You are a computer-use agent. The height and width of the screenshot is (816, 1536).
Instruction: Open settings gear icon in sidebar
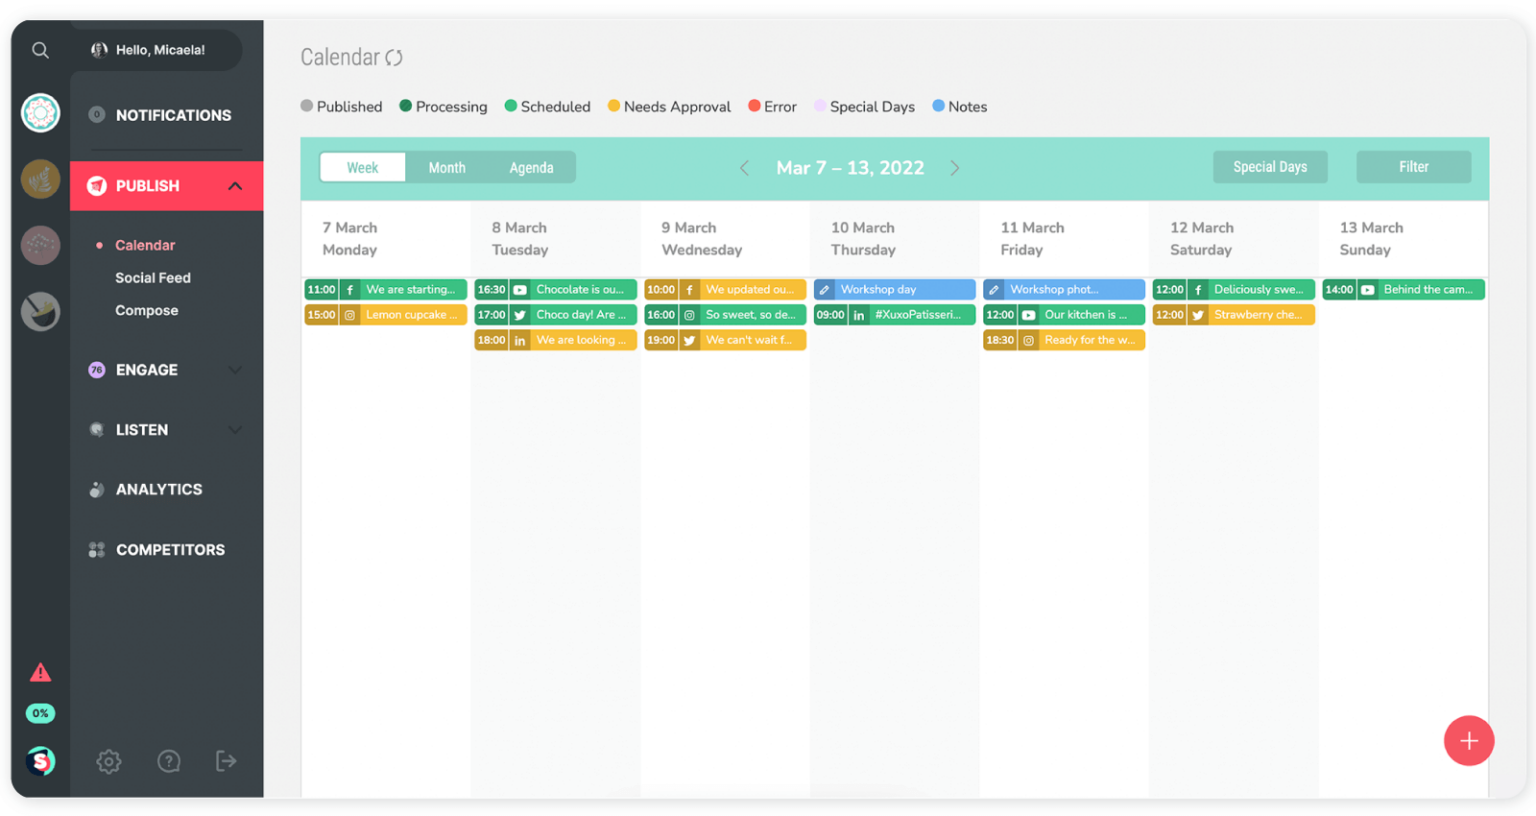(x=109, y=761)
